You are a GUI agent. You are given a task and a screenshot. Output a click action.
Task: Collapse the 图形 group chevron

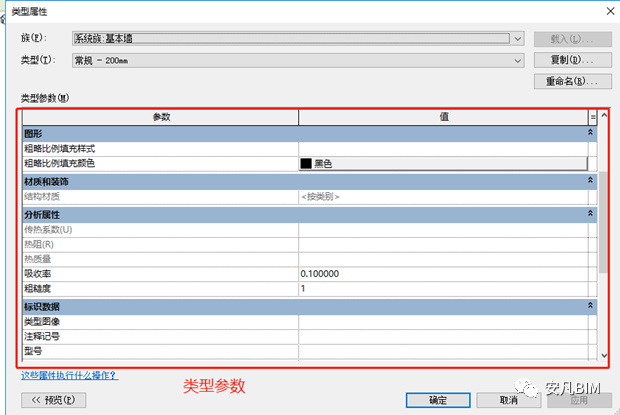(591, 132)
